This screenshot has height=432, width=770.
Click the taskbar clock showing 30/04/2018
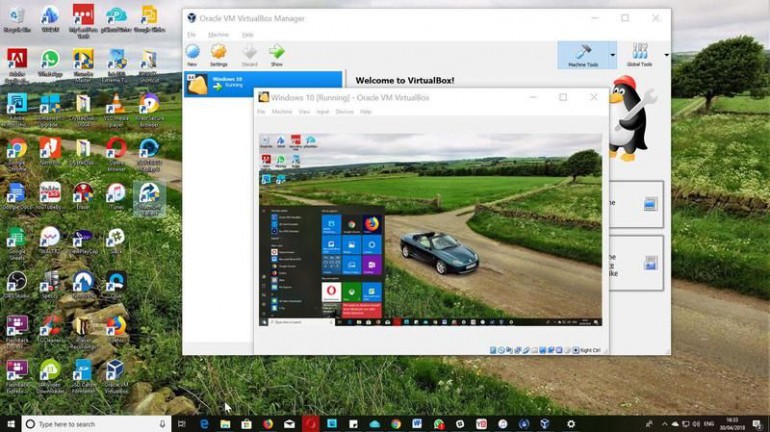point(732,424)
